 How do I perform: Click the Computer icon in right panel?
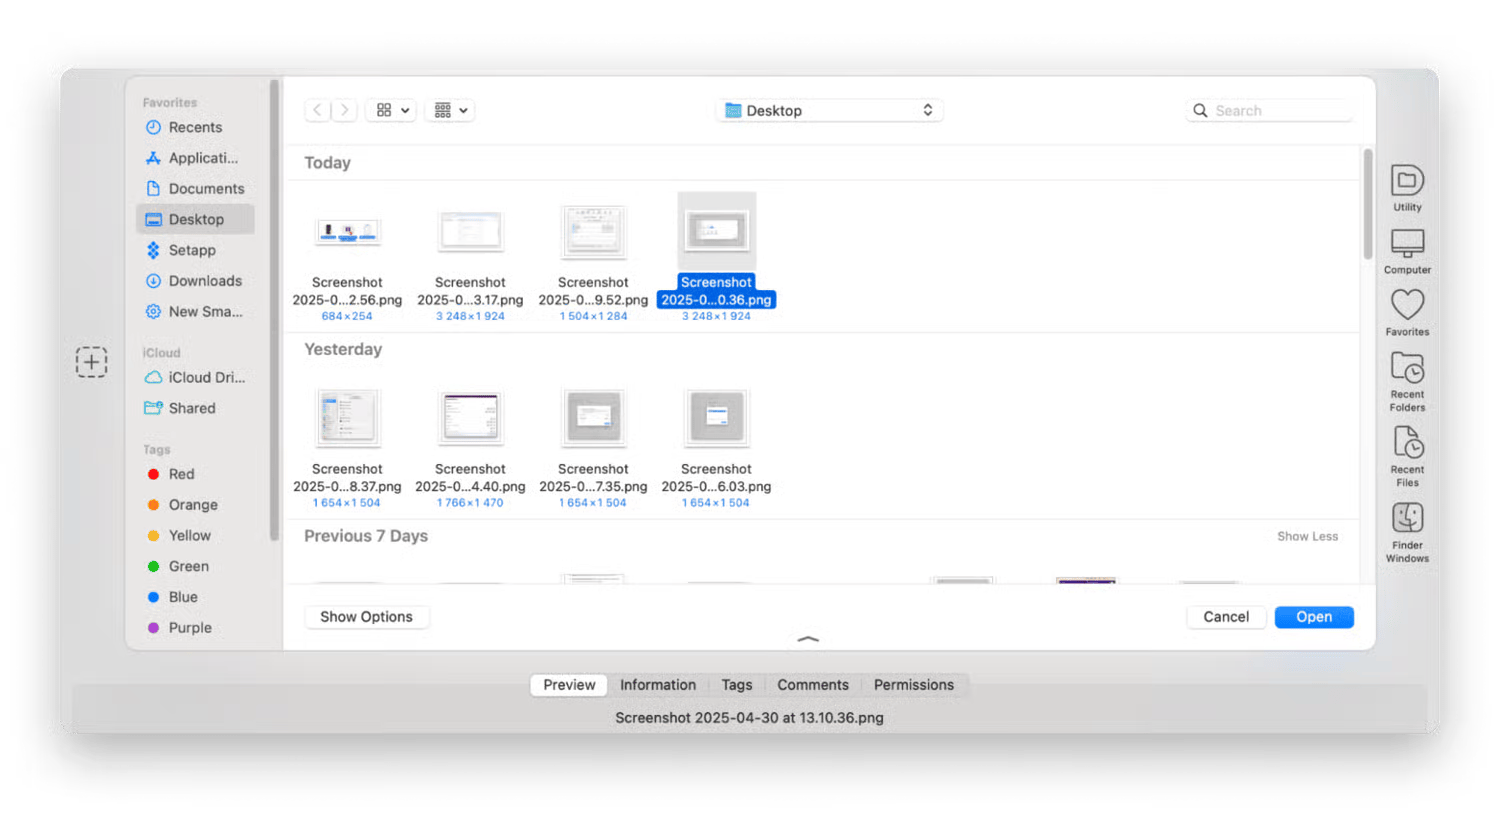[1407, 245]
